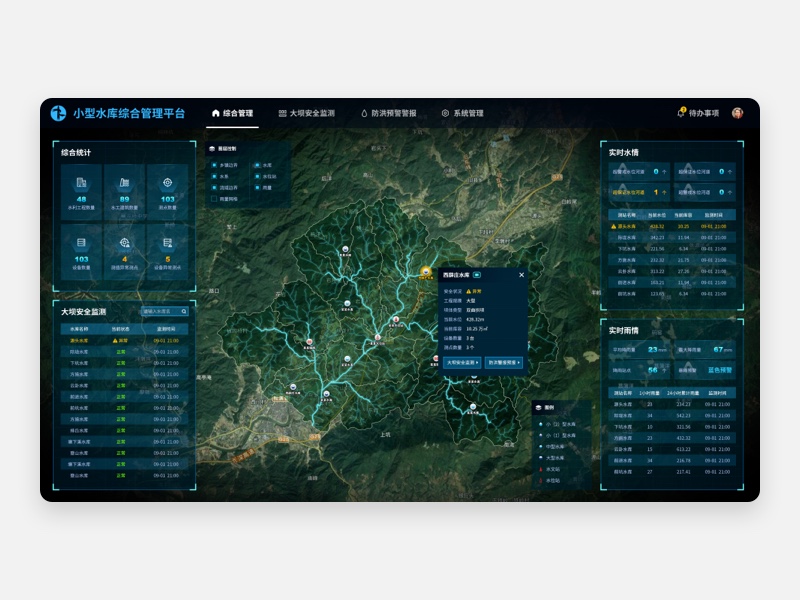This screenshot has width=800, height=600.
Task: Click the abnormal target icon above count 4
Action: tap(124, 242)
